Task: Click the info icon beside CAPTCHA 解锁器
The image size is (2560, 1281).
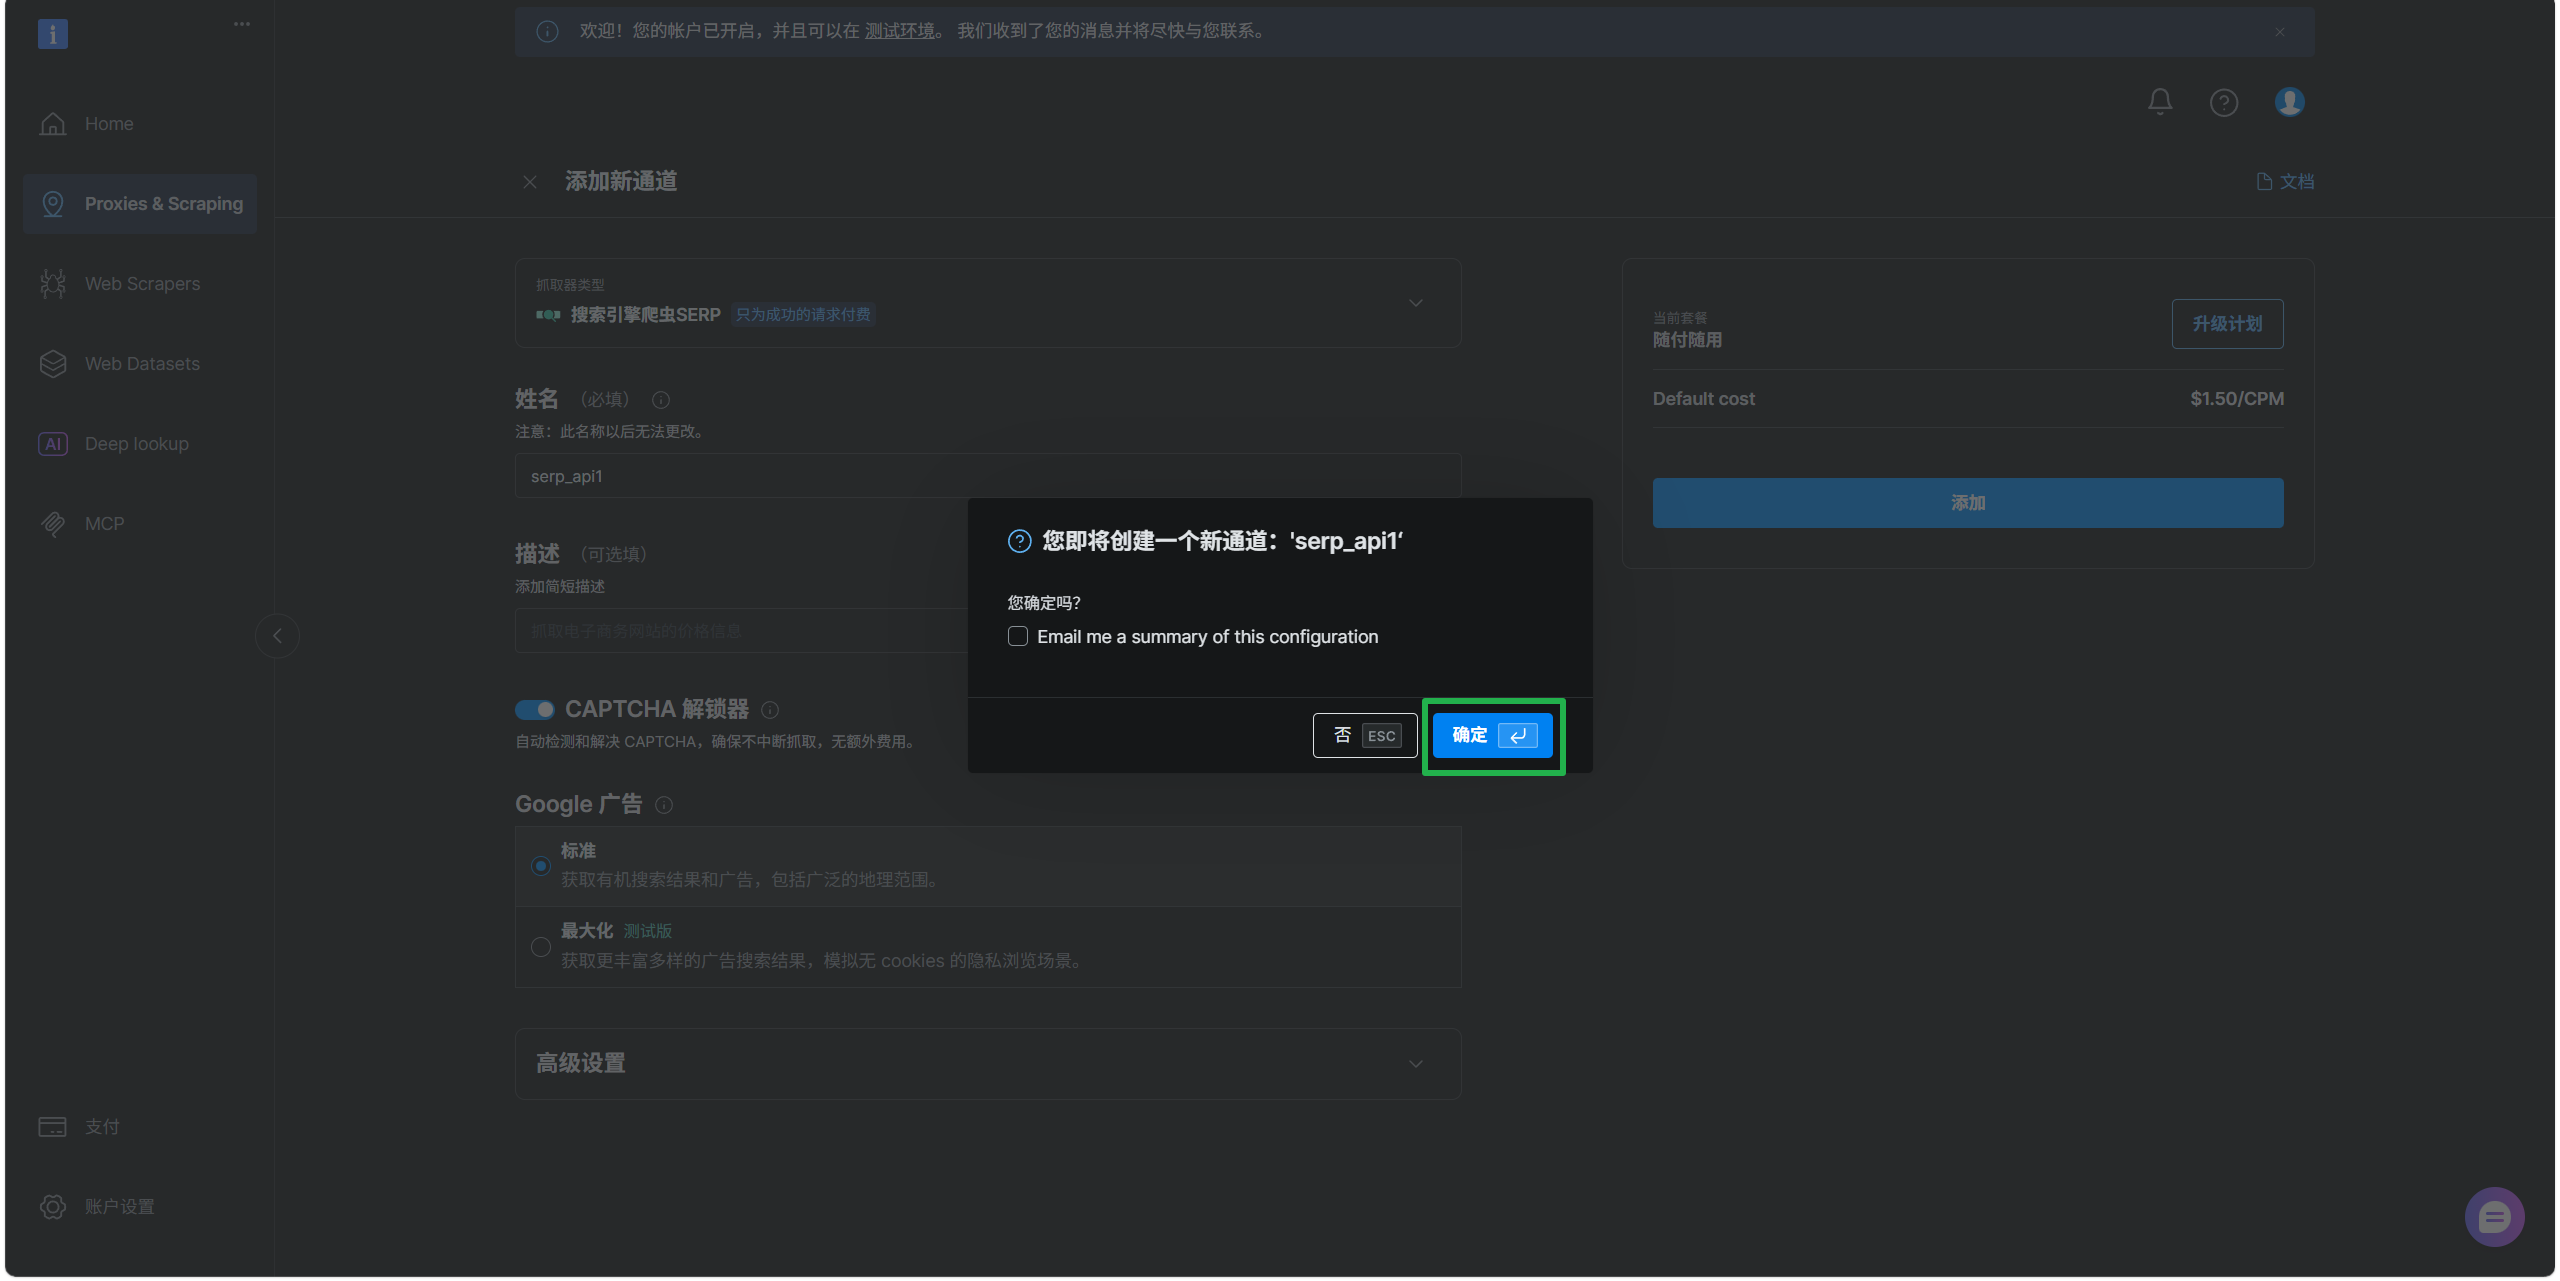Action: [x=770, y=710]
